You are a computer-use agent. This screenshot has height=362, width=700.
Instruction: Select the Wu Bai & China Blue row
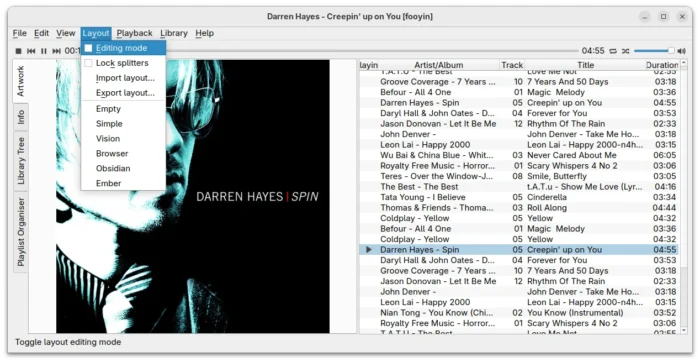519,155
